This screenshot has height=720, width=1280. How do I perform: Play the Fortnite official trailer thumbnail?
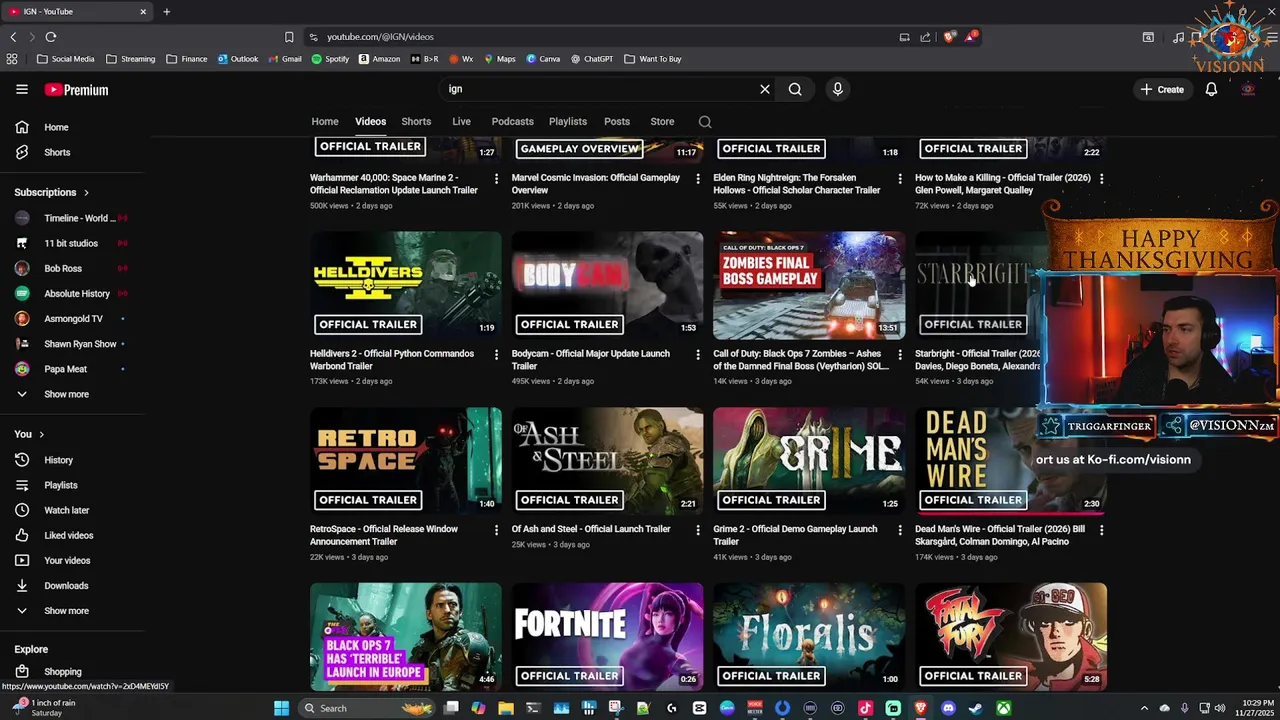click(x=607, y=637)
